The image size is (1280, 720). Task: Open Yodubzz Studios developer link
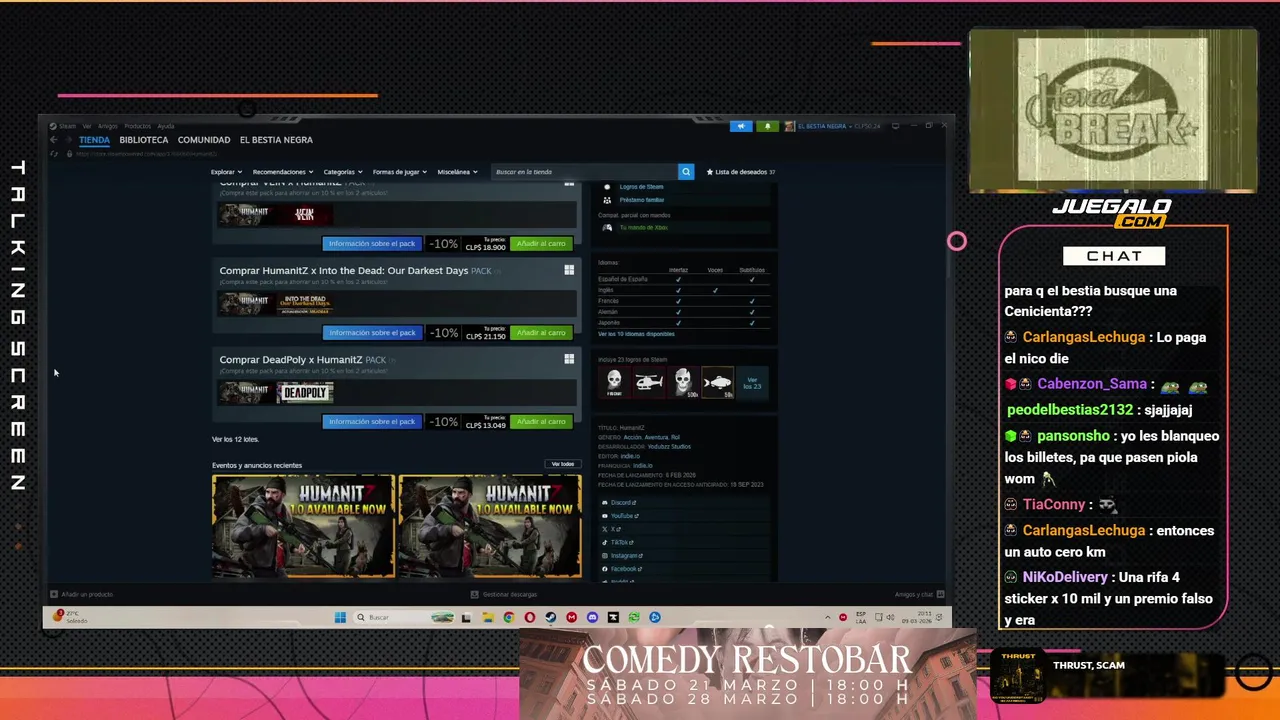point(669,447)
